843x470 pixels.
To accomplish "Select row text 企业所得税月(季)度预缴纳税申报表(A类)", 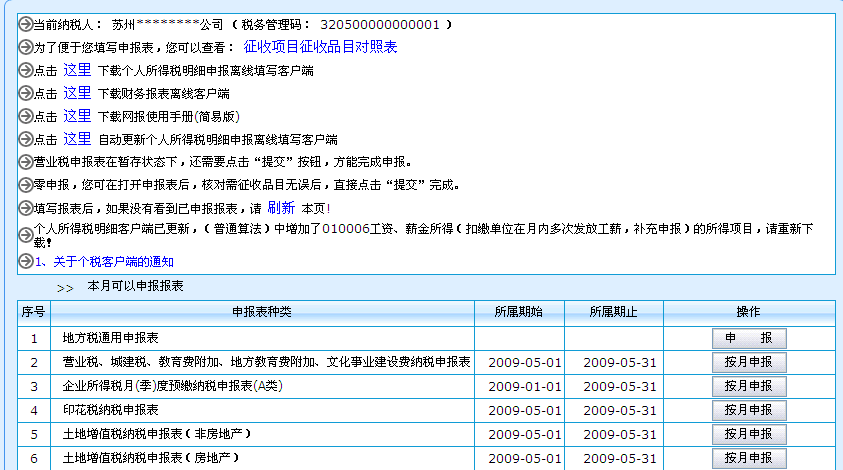I will 173,386.
